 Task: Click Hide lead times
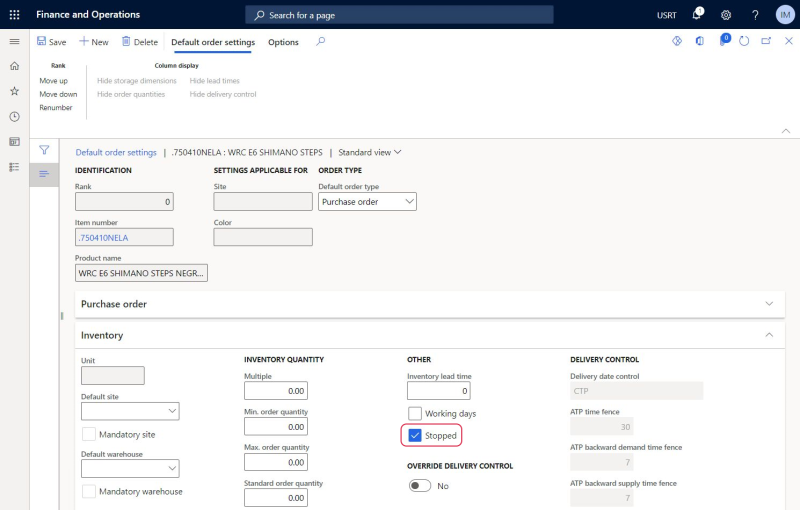(x=215, y=81)
